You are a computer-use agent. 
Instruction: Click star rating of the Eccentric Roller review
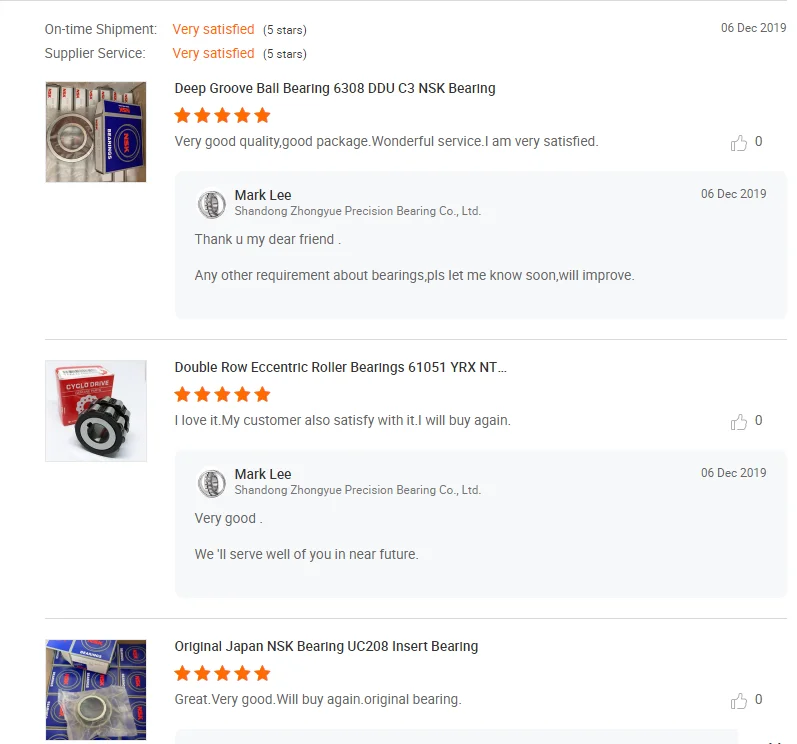[222, 394]
